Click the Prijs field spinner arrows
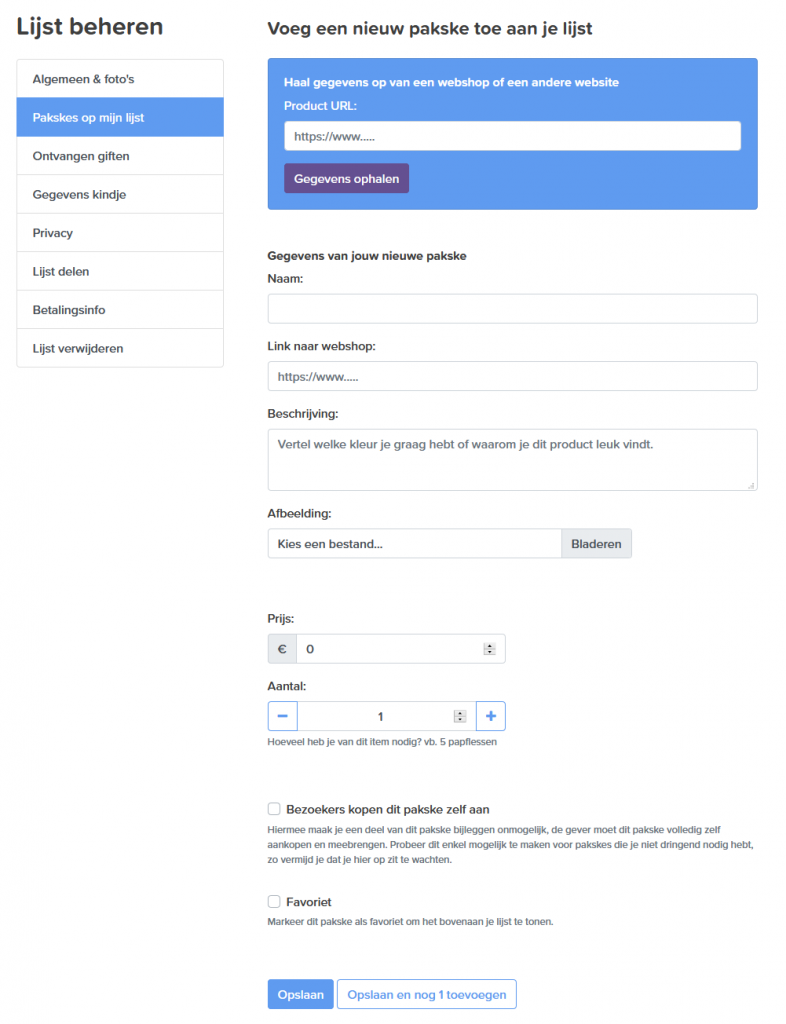786x1024 pixels. point(490,649)
